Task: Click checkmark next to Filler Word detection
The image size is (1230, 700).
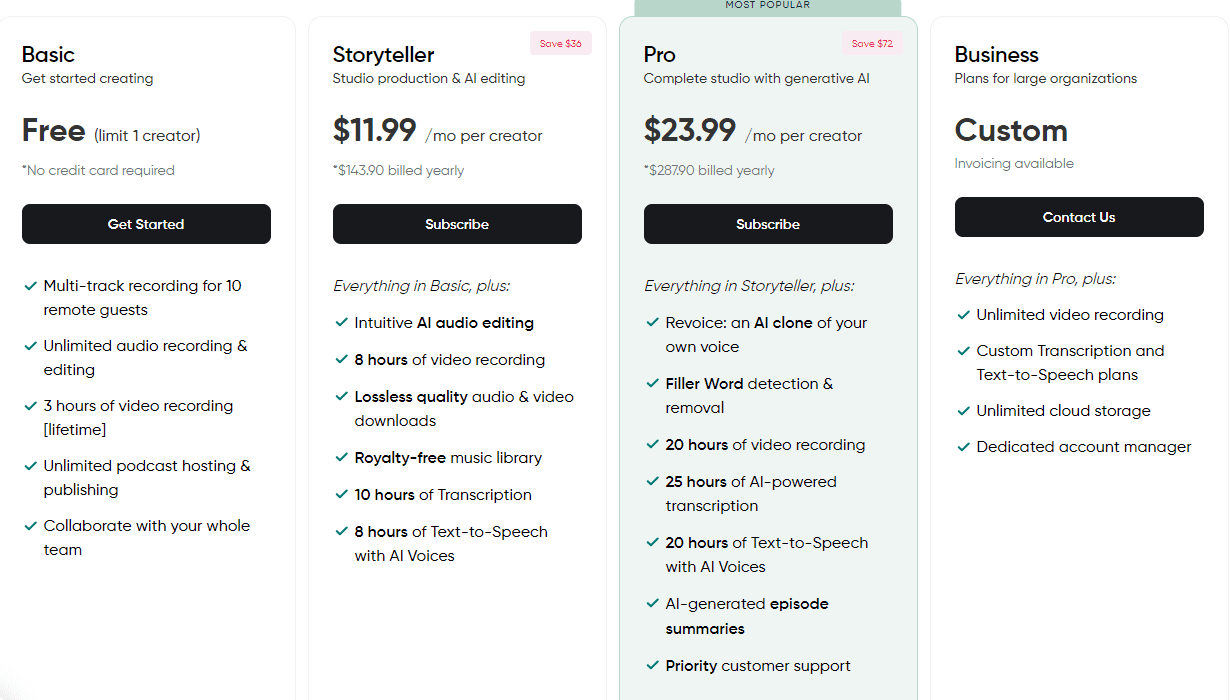Action: pos(653,384)
